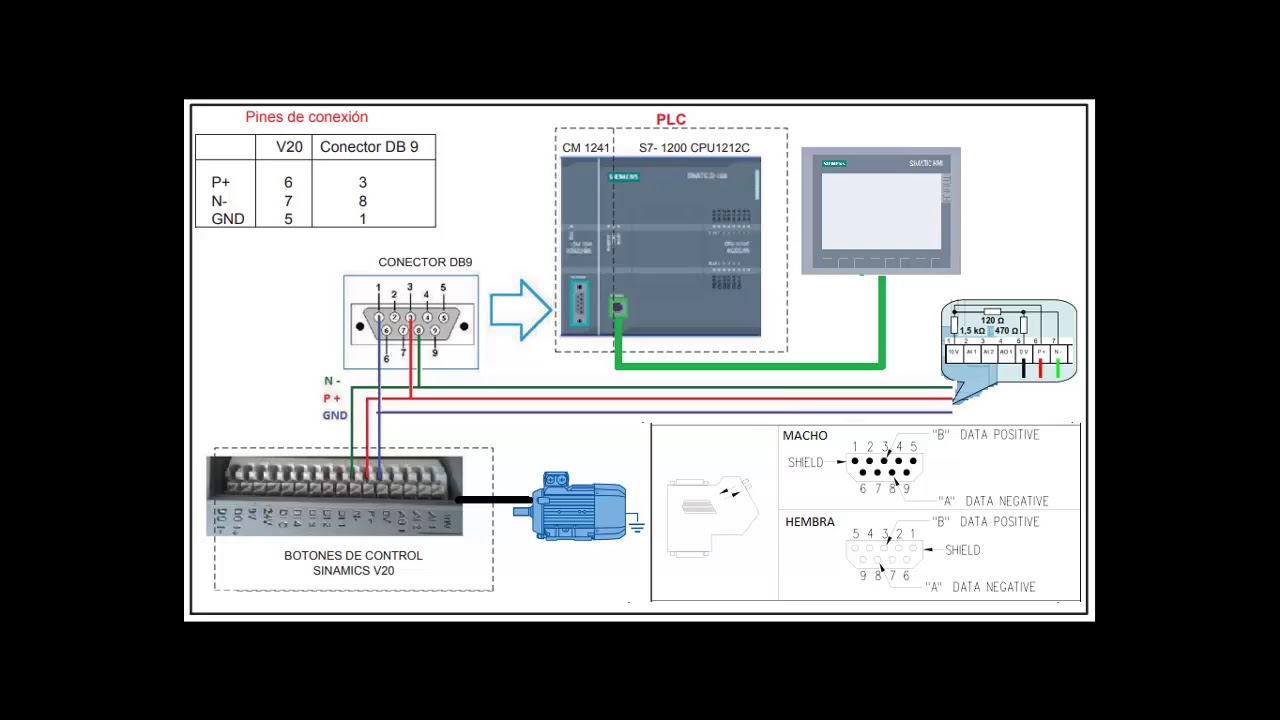Click the 'CM 1241' label
The height and width of the screenshot is (720, 1280).
tap(586, 148)
